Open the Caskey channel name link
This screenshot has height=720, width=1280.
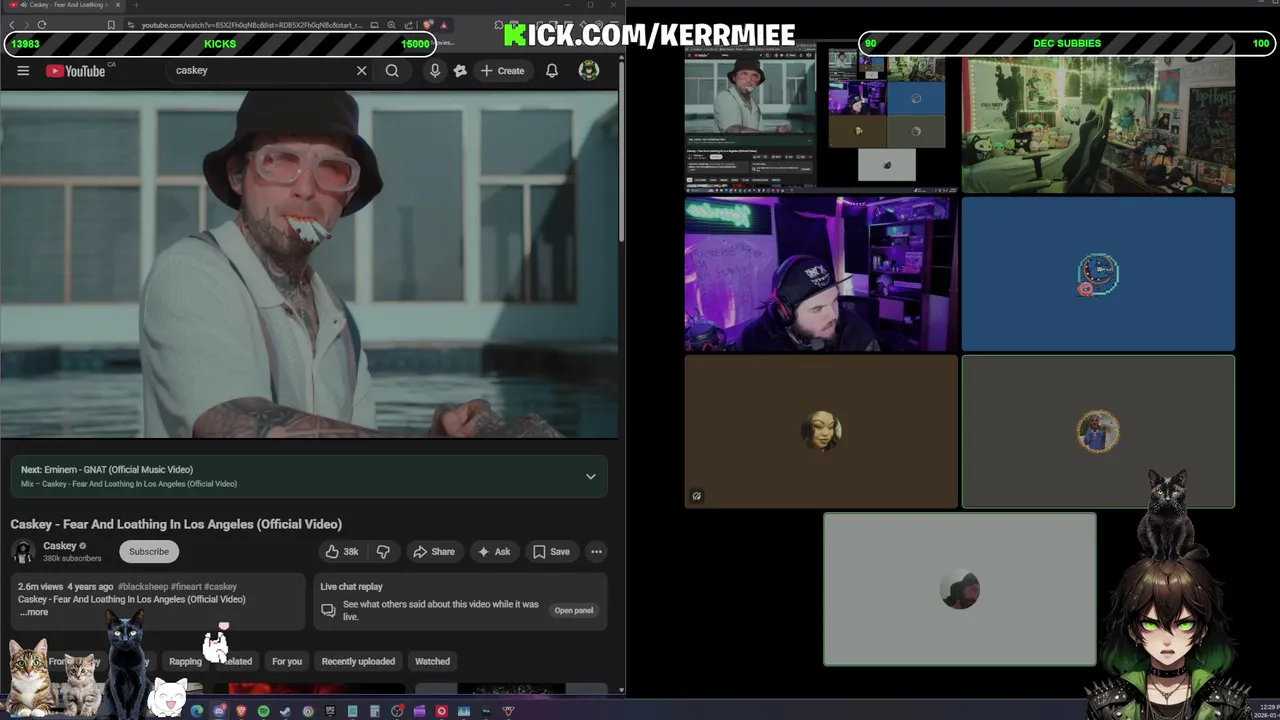[60, 546]
